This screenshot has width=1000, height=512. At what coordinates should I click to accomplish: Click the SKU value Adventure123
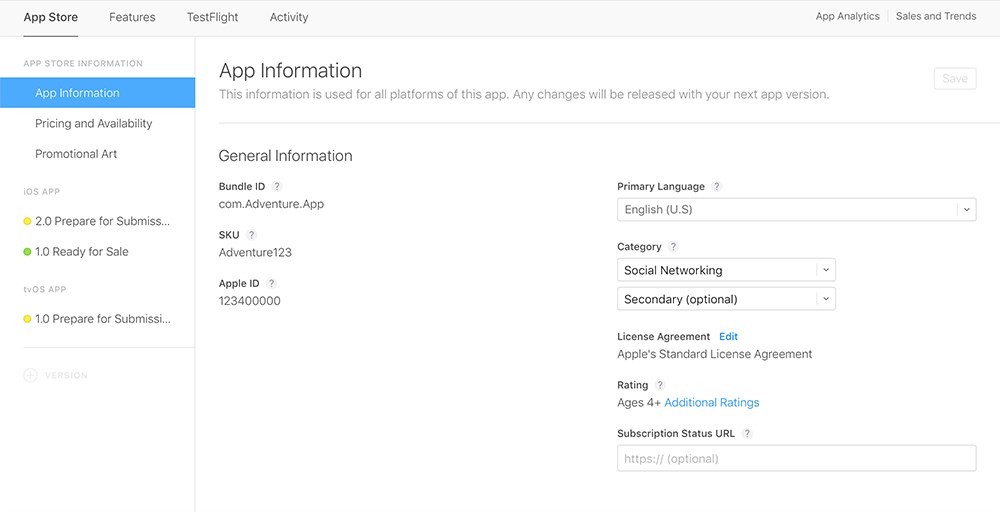(255, 252)
